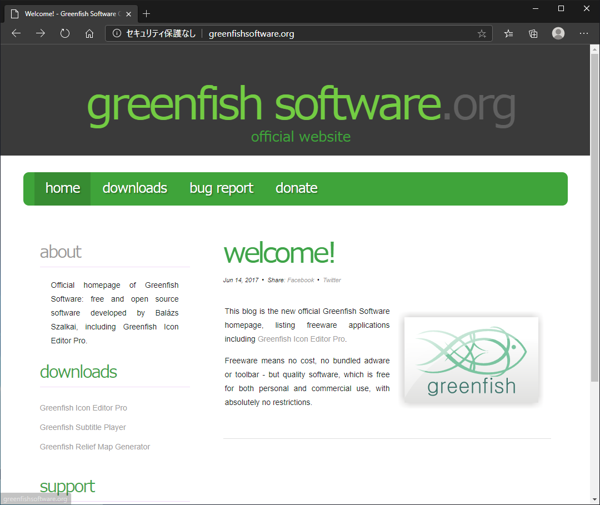Open a new tab with the plus button
Viewport: 600px width, 505px height.
(146, 14)
